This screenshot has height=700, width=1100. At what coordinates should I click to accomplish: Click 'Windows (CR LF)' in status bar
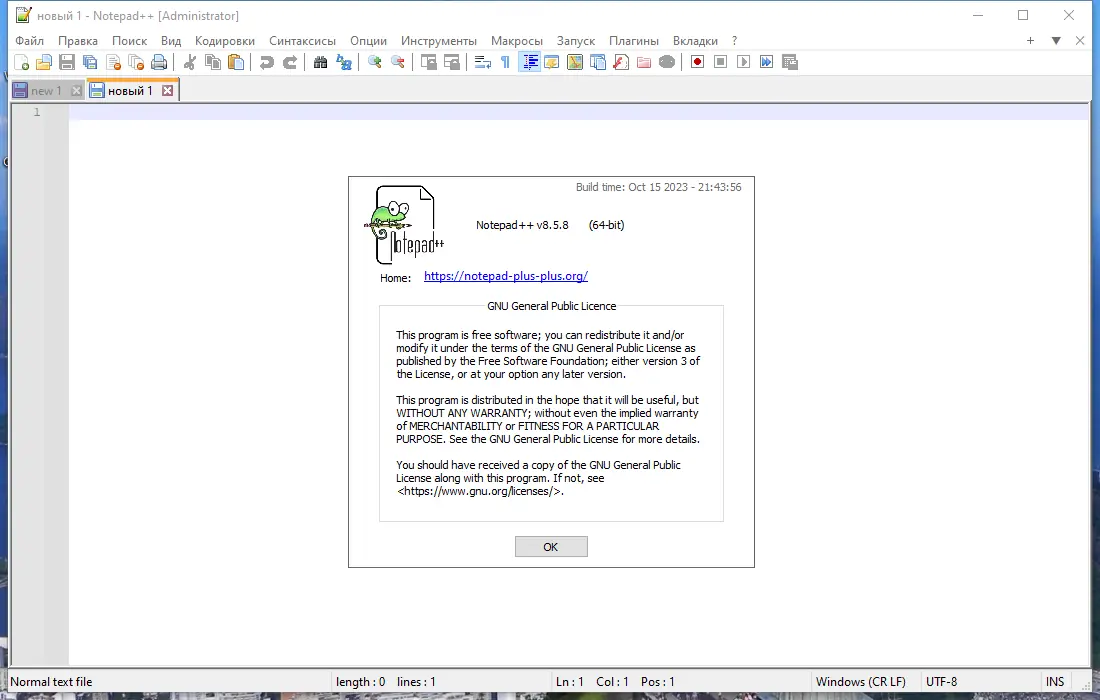pyautogui.click(x=861, y=682)
